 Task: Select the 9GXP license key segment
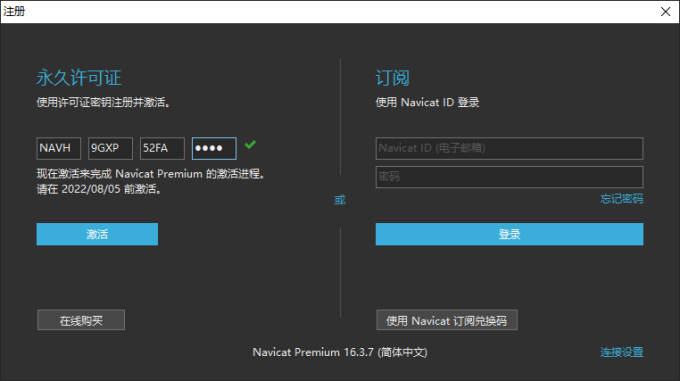[110, 148]
